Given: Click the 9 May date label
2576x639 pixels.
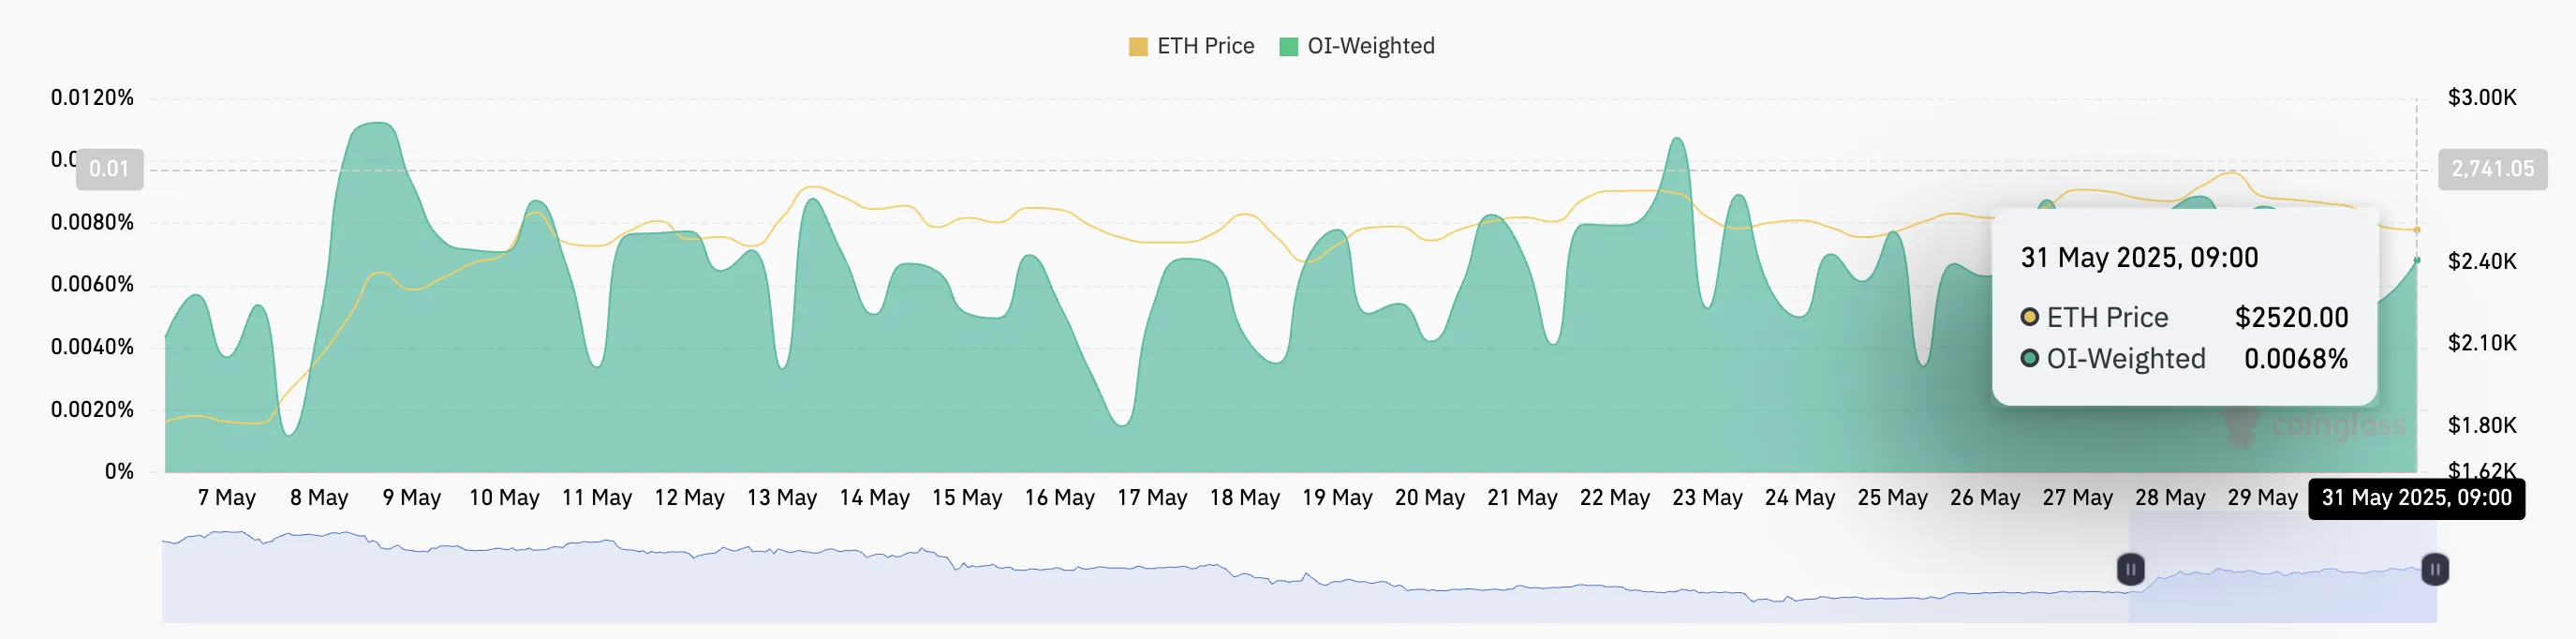Looking at the screenshot, I should pyautogui.click(x=412, y=498).
